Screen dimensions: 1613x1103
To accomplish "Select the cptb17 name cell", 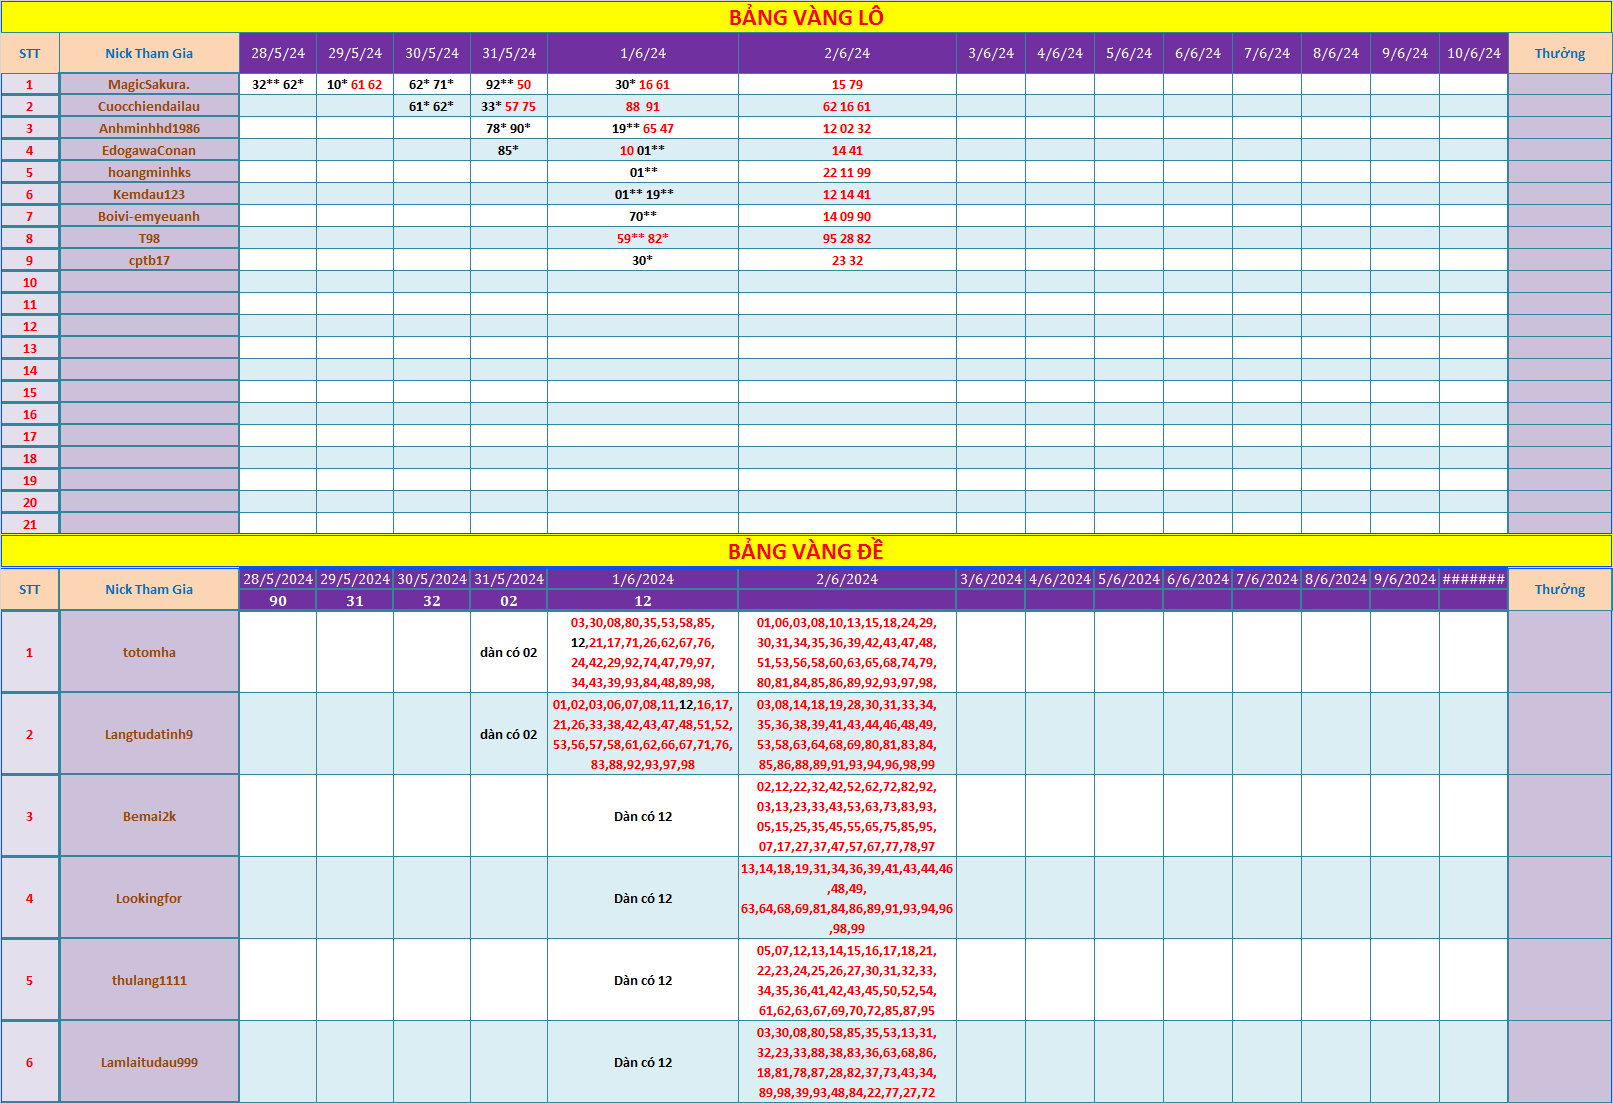I will (149, 260).
